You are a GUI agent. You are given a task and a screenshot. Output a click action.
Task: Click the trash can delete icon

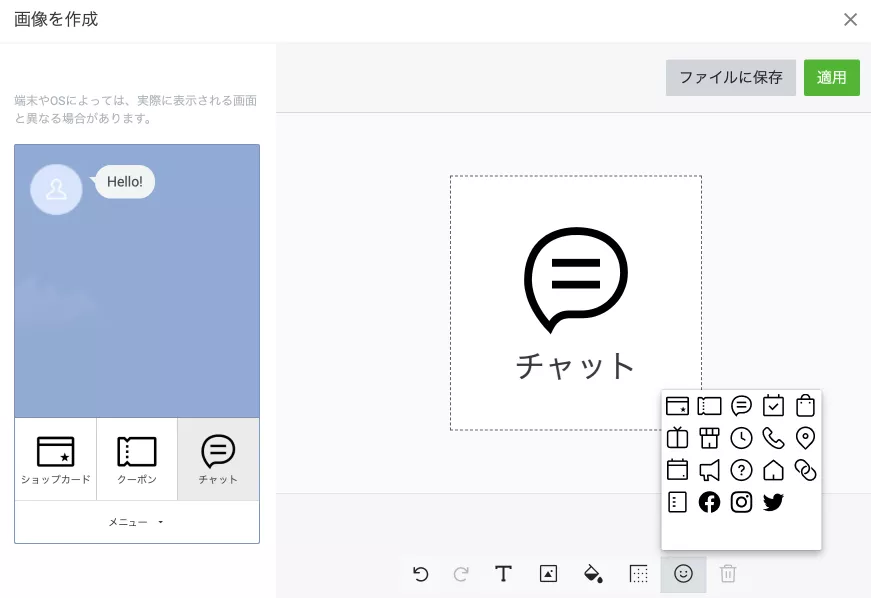pyautogui.click(x=728, y=574)
